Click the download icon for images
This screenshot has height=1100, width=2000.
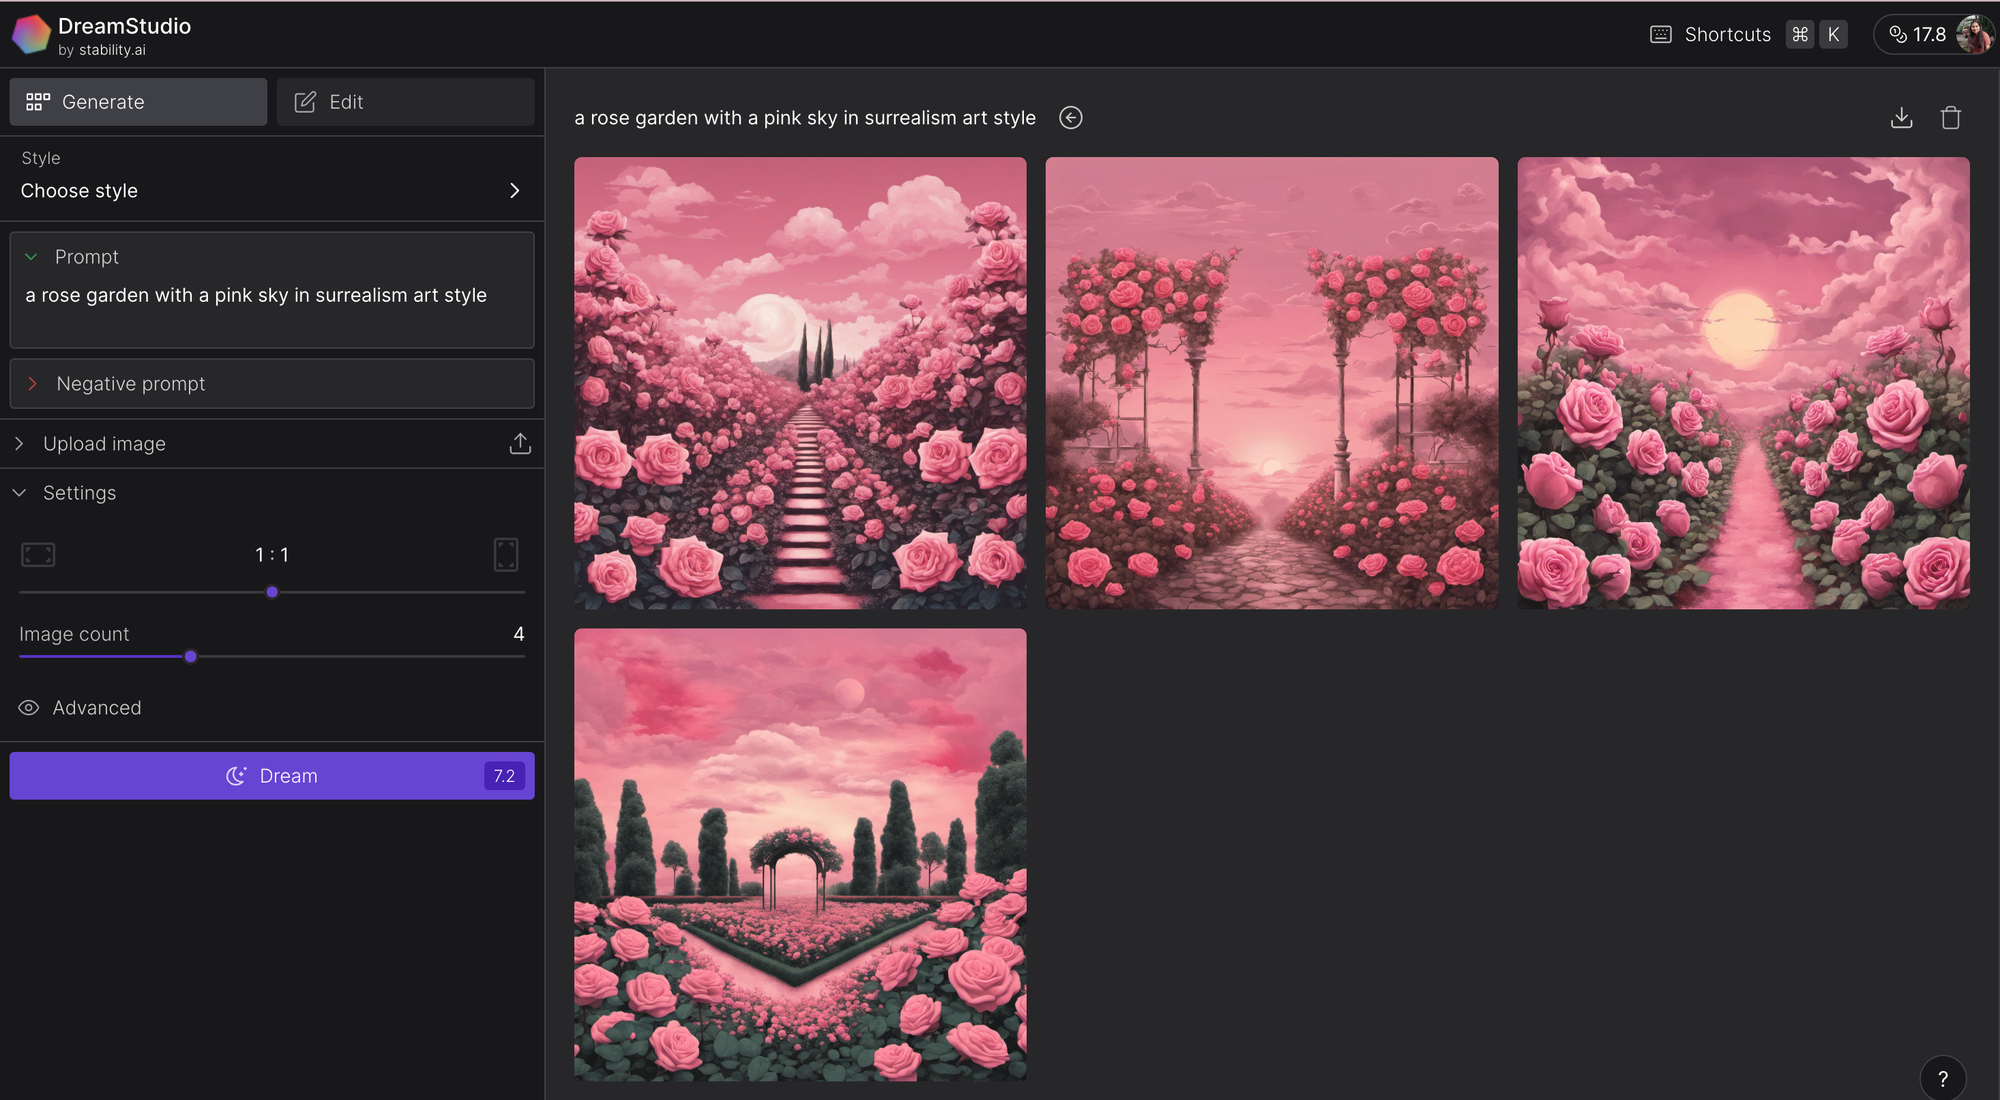click(x=1901, y=117)
